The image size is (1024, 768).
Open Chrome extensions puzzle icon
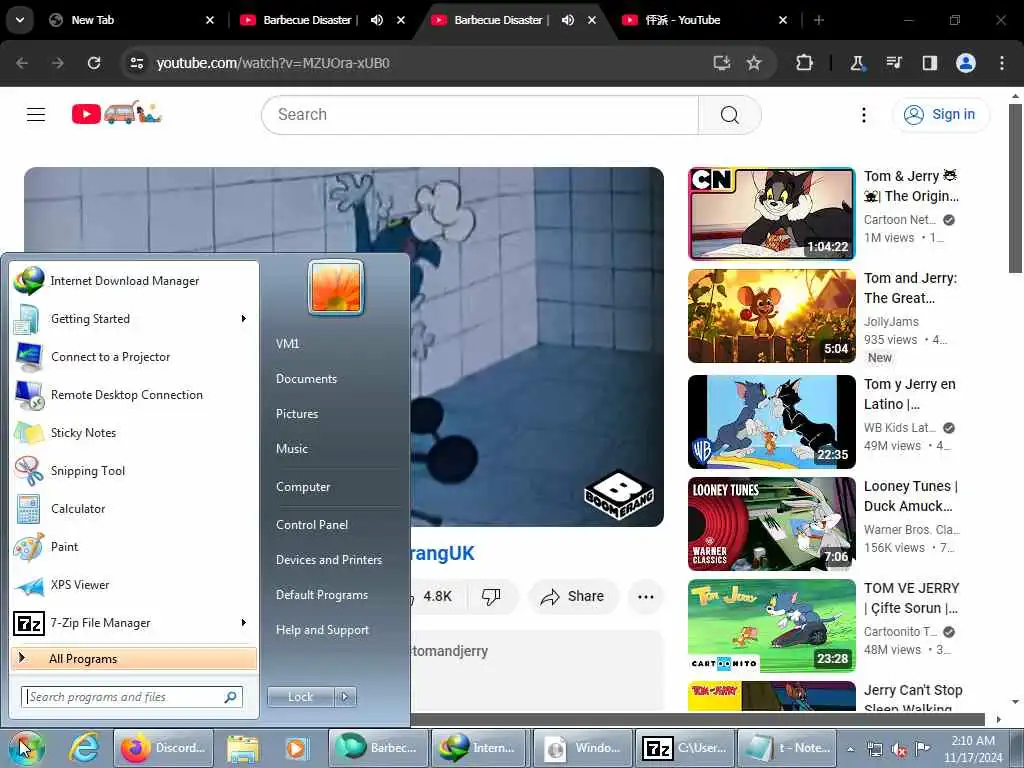click(805, 63)
